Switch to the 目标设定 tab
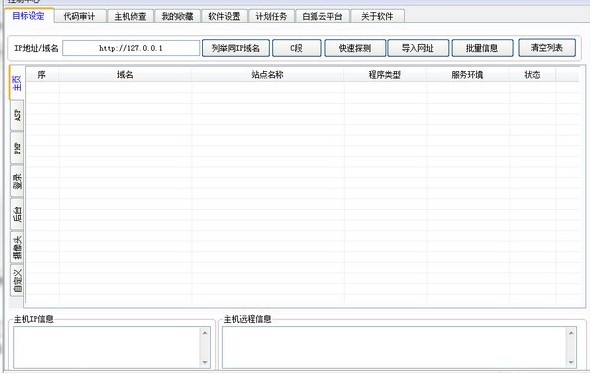 [29, 15]
